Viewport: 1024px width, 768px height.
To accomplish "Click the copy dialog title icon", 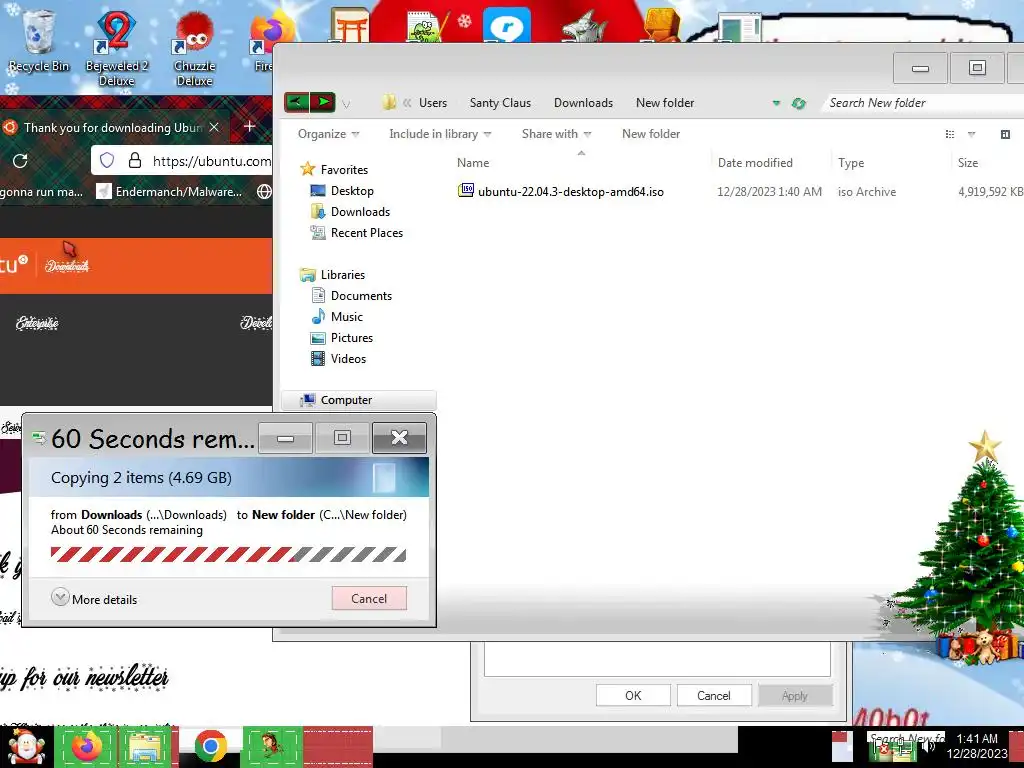I will coord(39,438).
